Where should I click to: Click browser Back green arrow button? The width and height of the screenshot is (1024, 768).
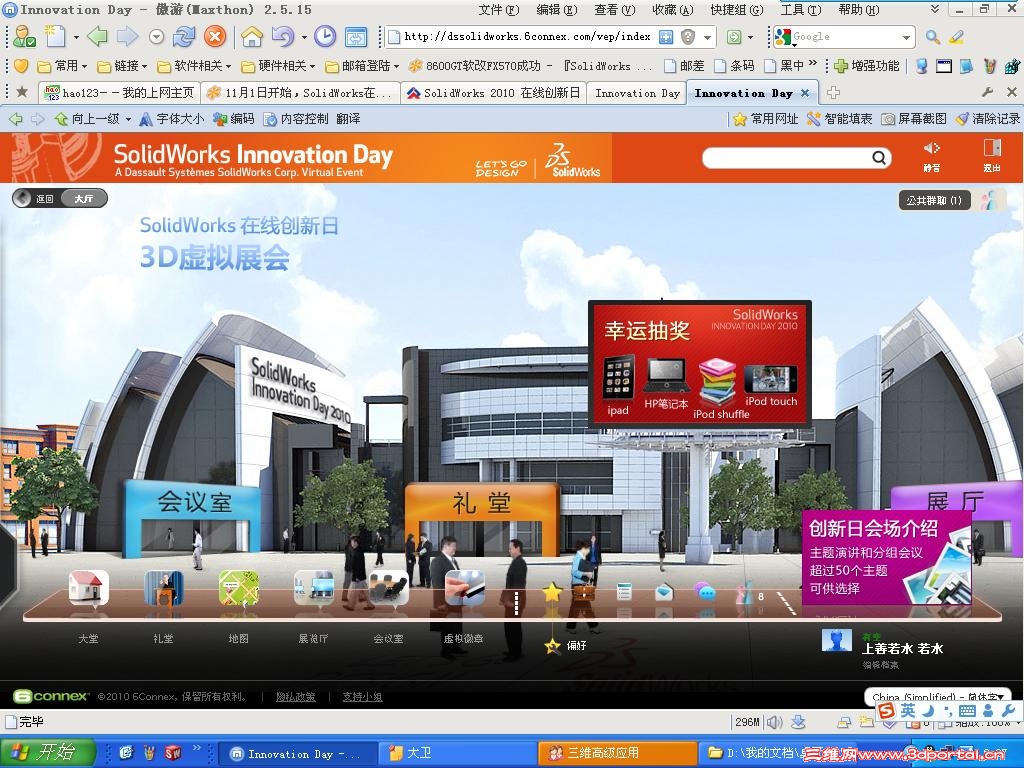pos(97,37)
